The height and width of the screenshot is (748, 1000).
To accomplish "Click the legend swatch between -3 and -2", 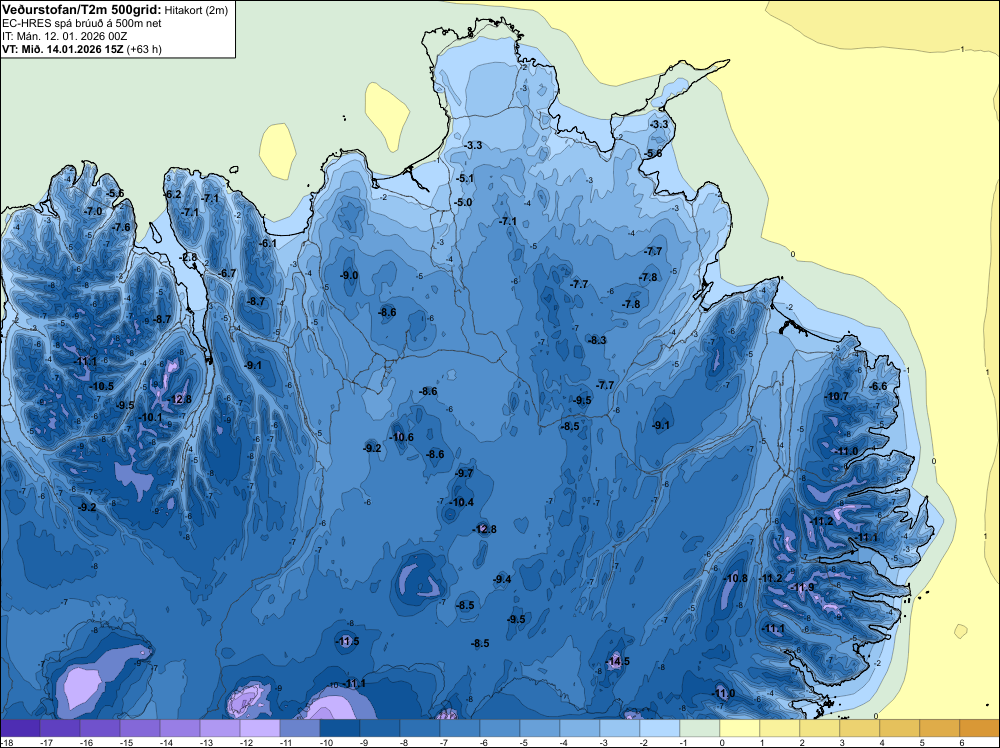I will [620, 728].
